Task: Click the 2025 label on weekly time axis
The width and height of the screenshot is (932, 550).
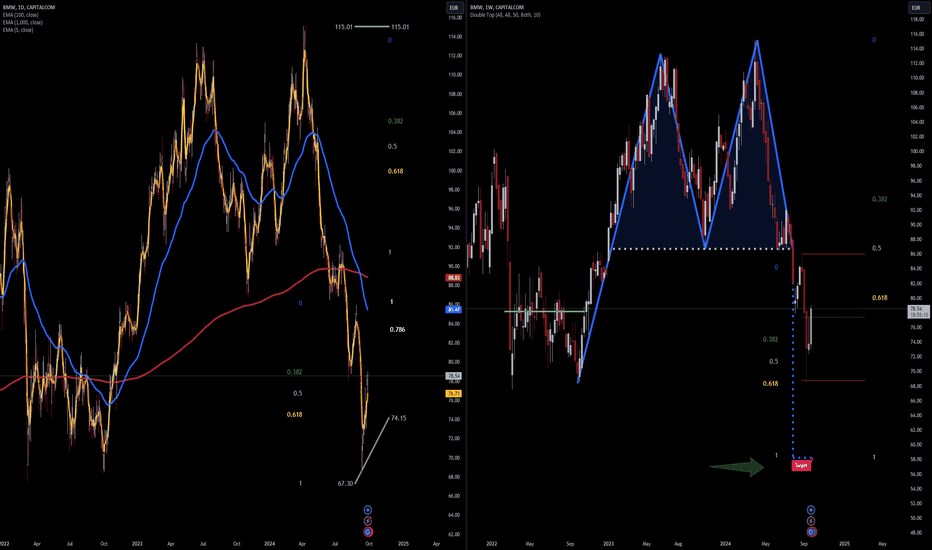Action: [843, 543]
